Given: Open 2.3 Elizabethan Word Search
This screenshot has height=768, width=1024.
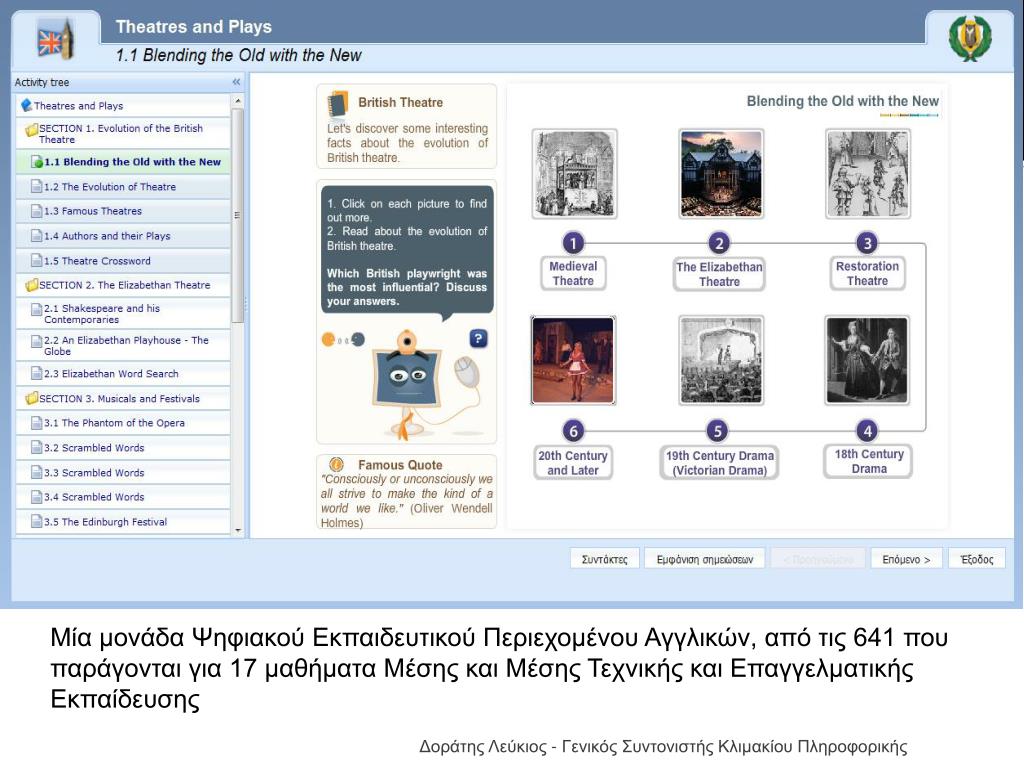Looking at the screenshot, I should [123, 374].
